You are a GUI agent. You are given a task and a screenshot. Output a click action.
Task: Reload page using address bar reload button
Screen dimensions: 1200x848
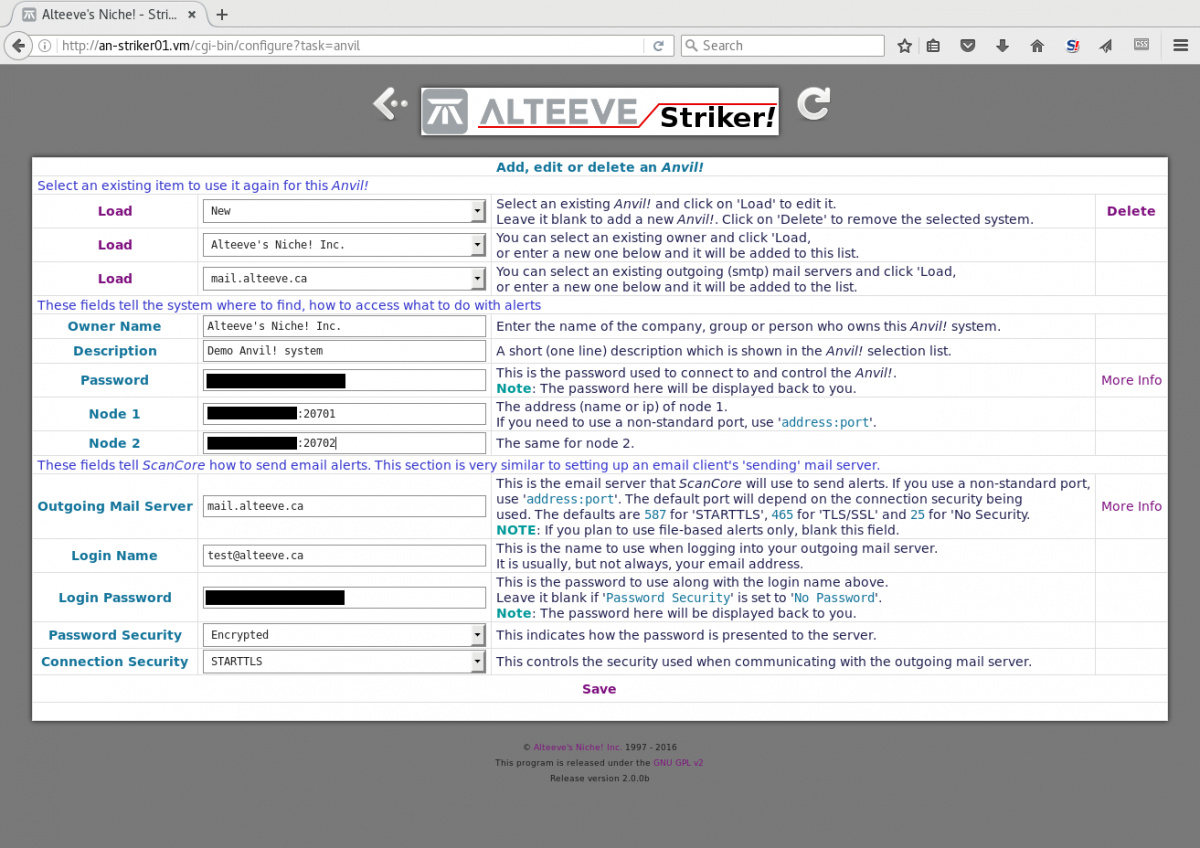click(658, 46)
